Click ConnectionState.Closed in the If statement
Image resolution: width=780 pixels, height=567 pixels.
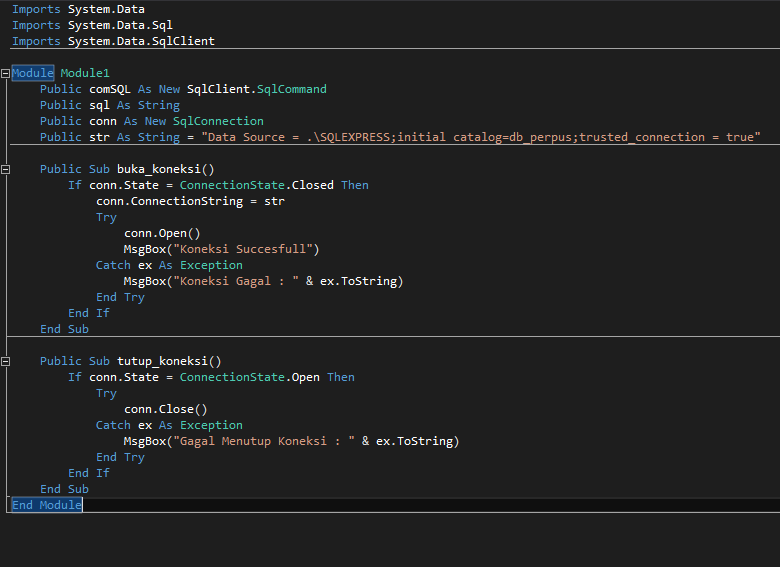point(257,185)
